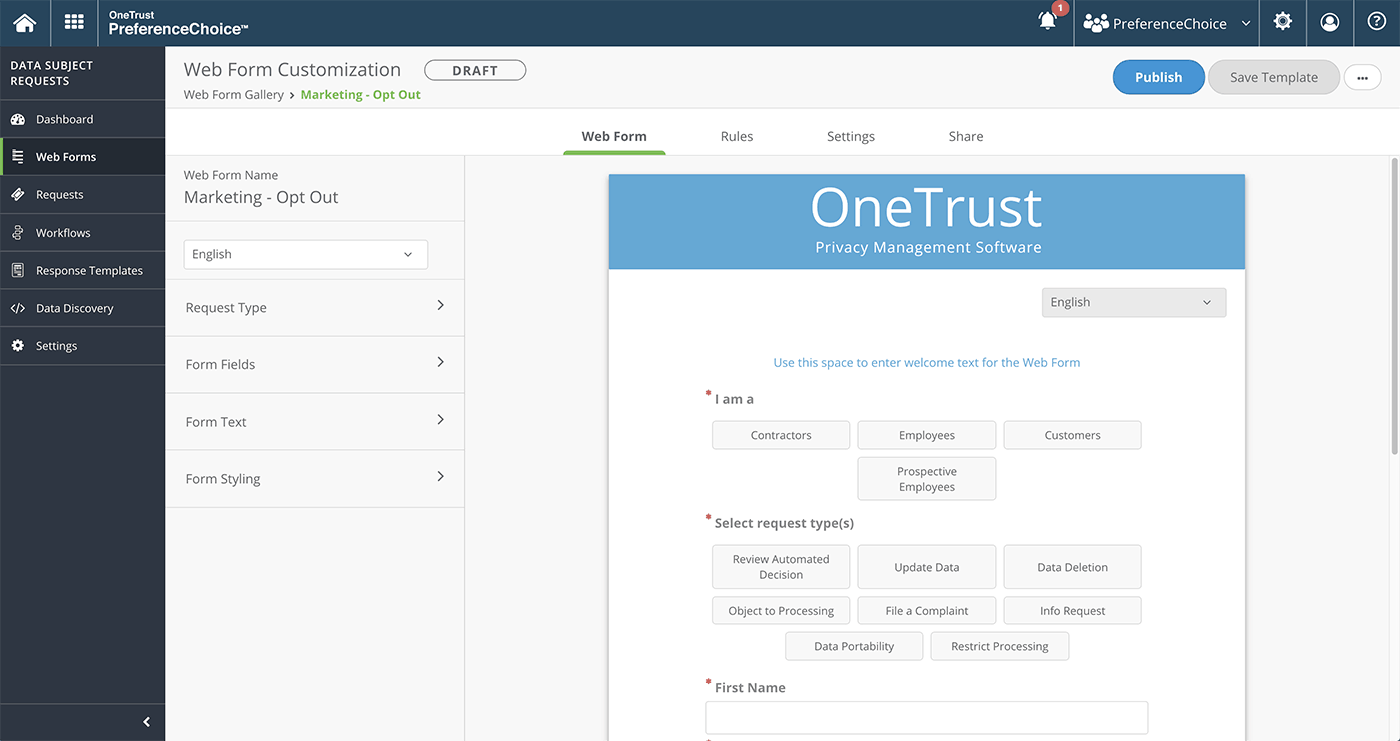Switch to the Web Form tab
This screenshot has height=741, width=1400.
pos(614,136)
